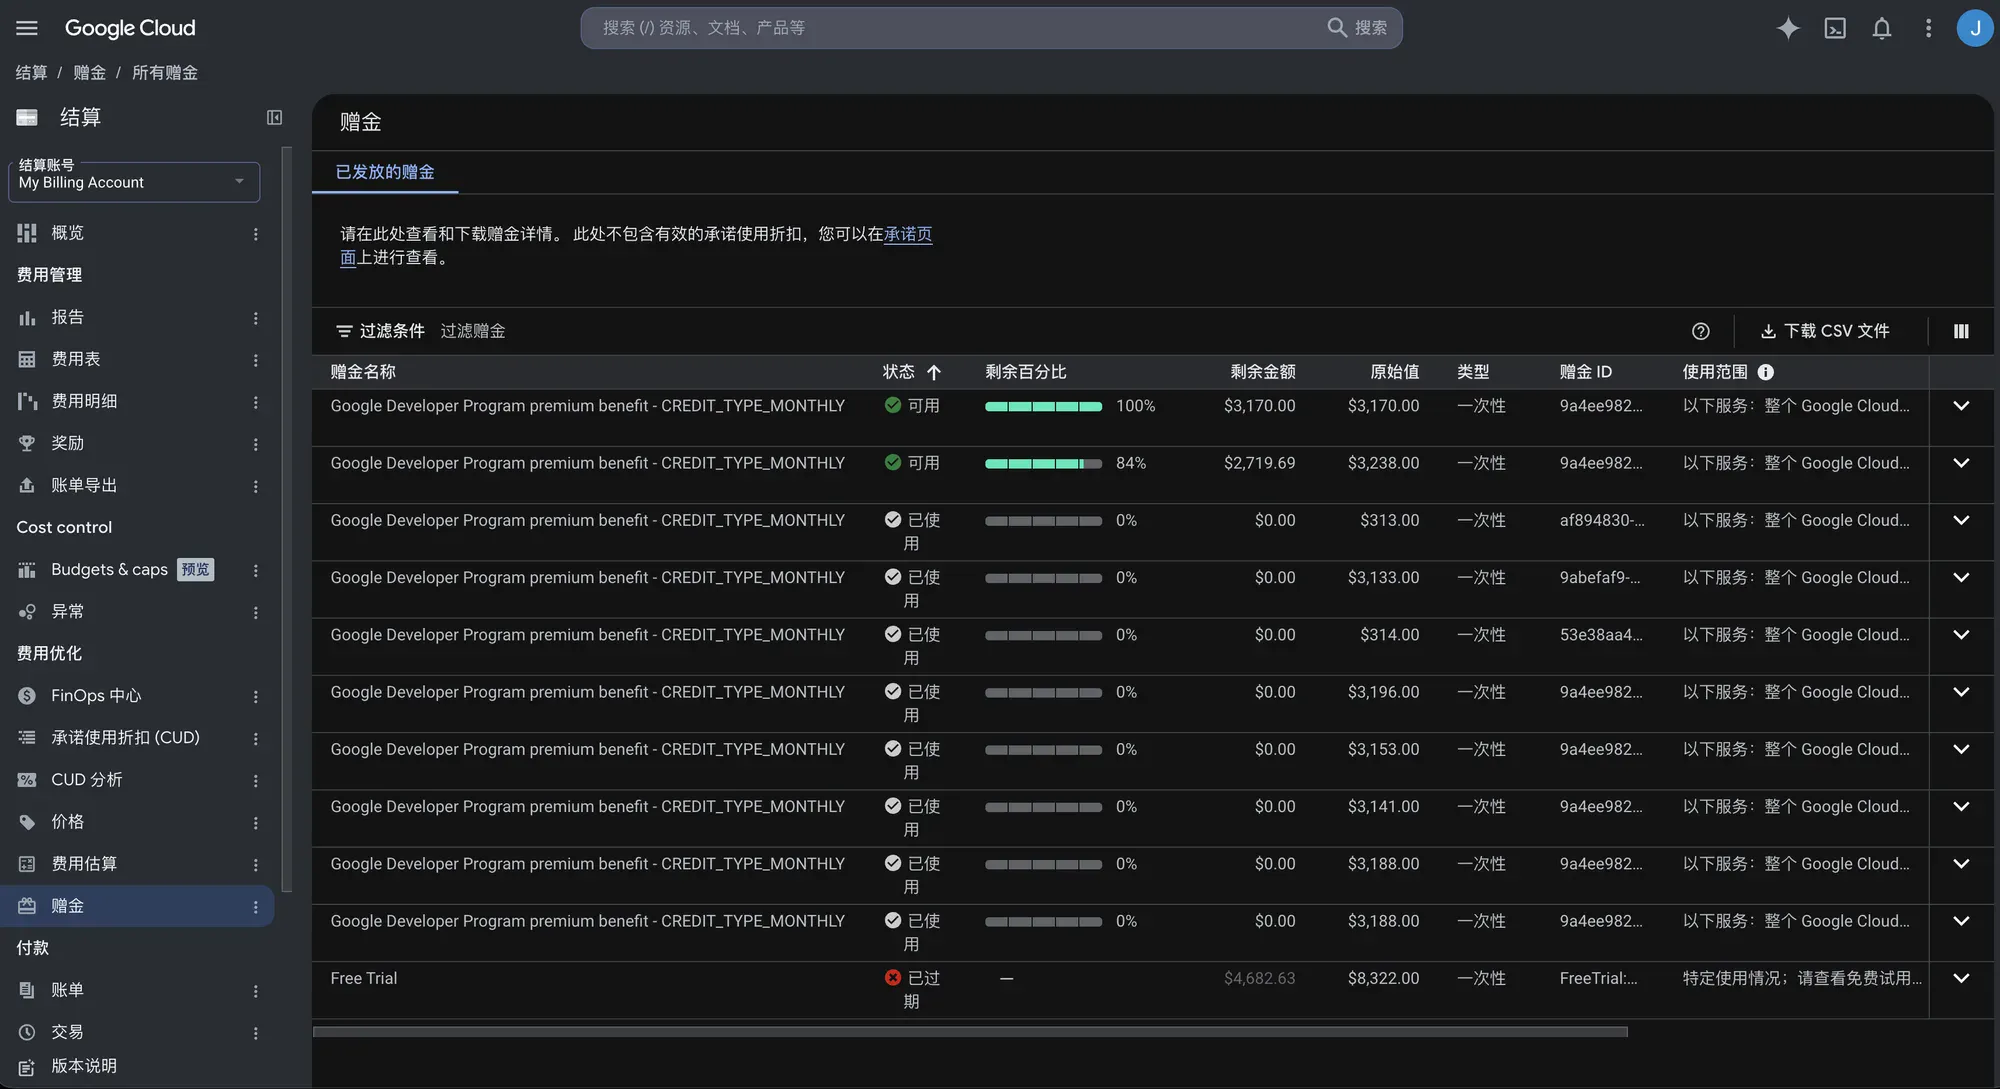The height and width of the screenshot is (1089, 2000).
Task: Expand the $313.00 credit row
Action: [1961, 520]
